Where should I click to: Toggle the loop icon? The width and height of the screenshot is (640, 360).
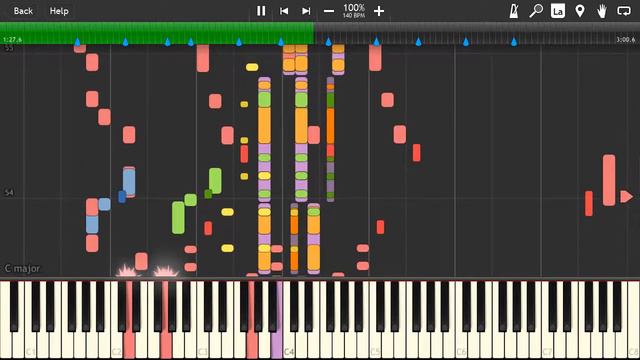624,11
